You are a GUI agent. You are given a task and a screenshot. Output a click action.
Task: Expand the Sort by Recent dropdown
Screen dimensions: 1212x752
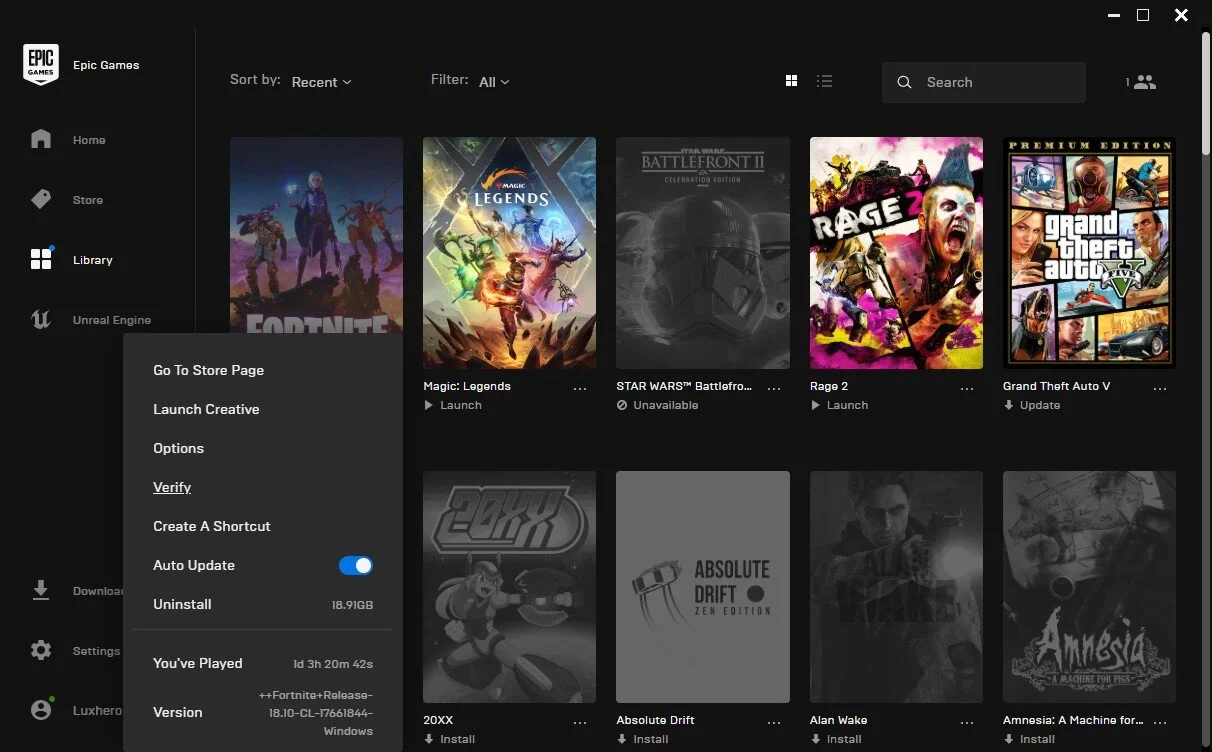point(321,82)
